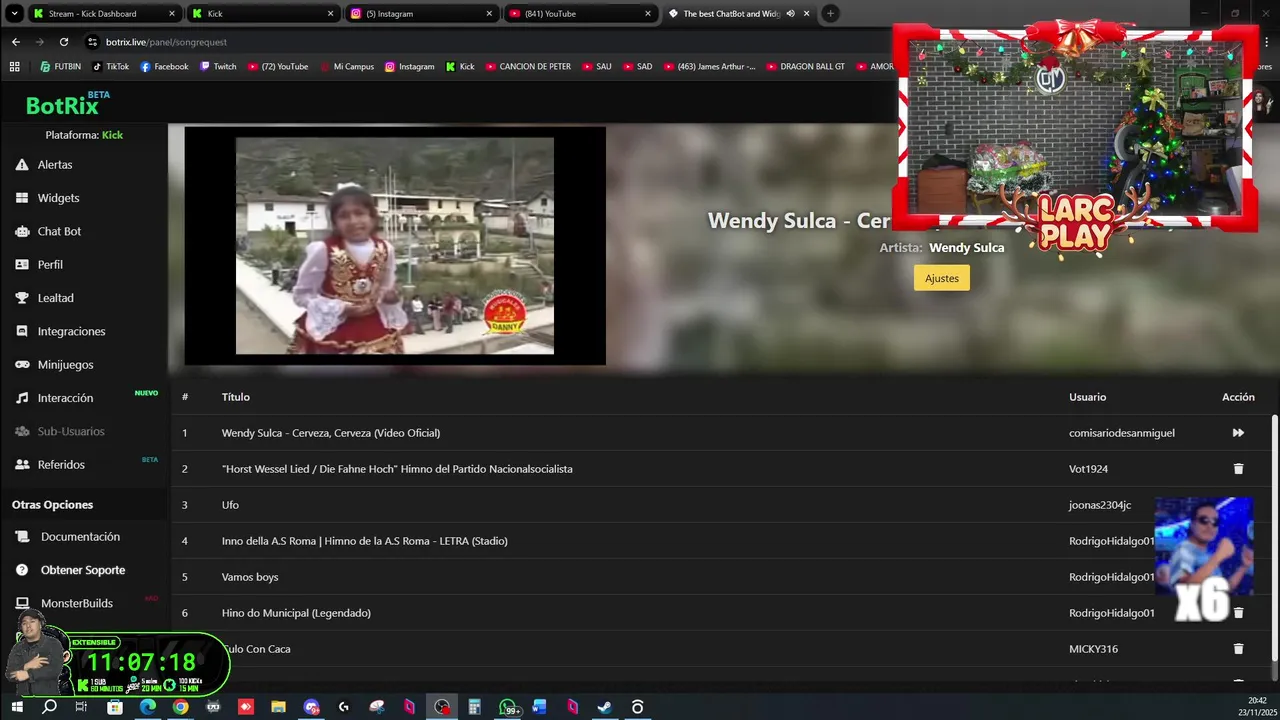Go back in the browser
The image size is (1280, 720).
point(15,42)
